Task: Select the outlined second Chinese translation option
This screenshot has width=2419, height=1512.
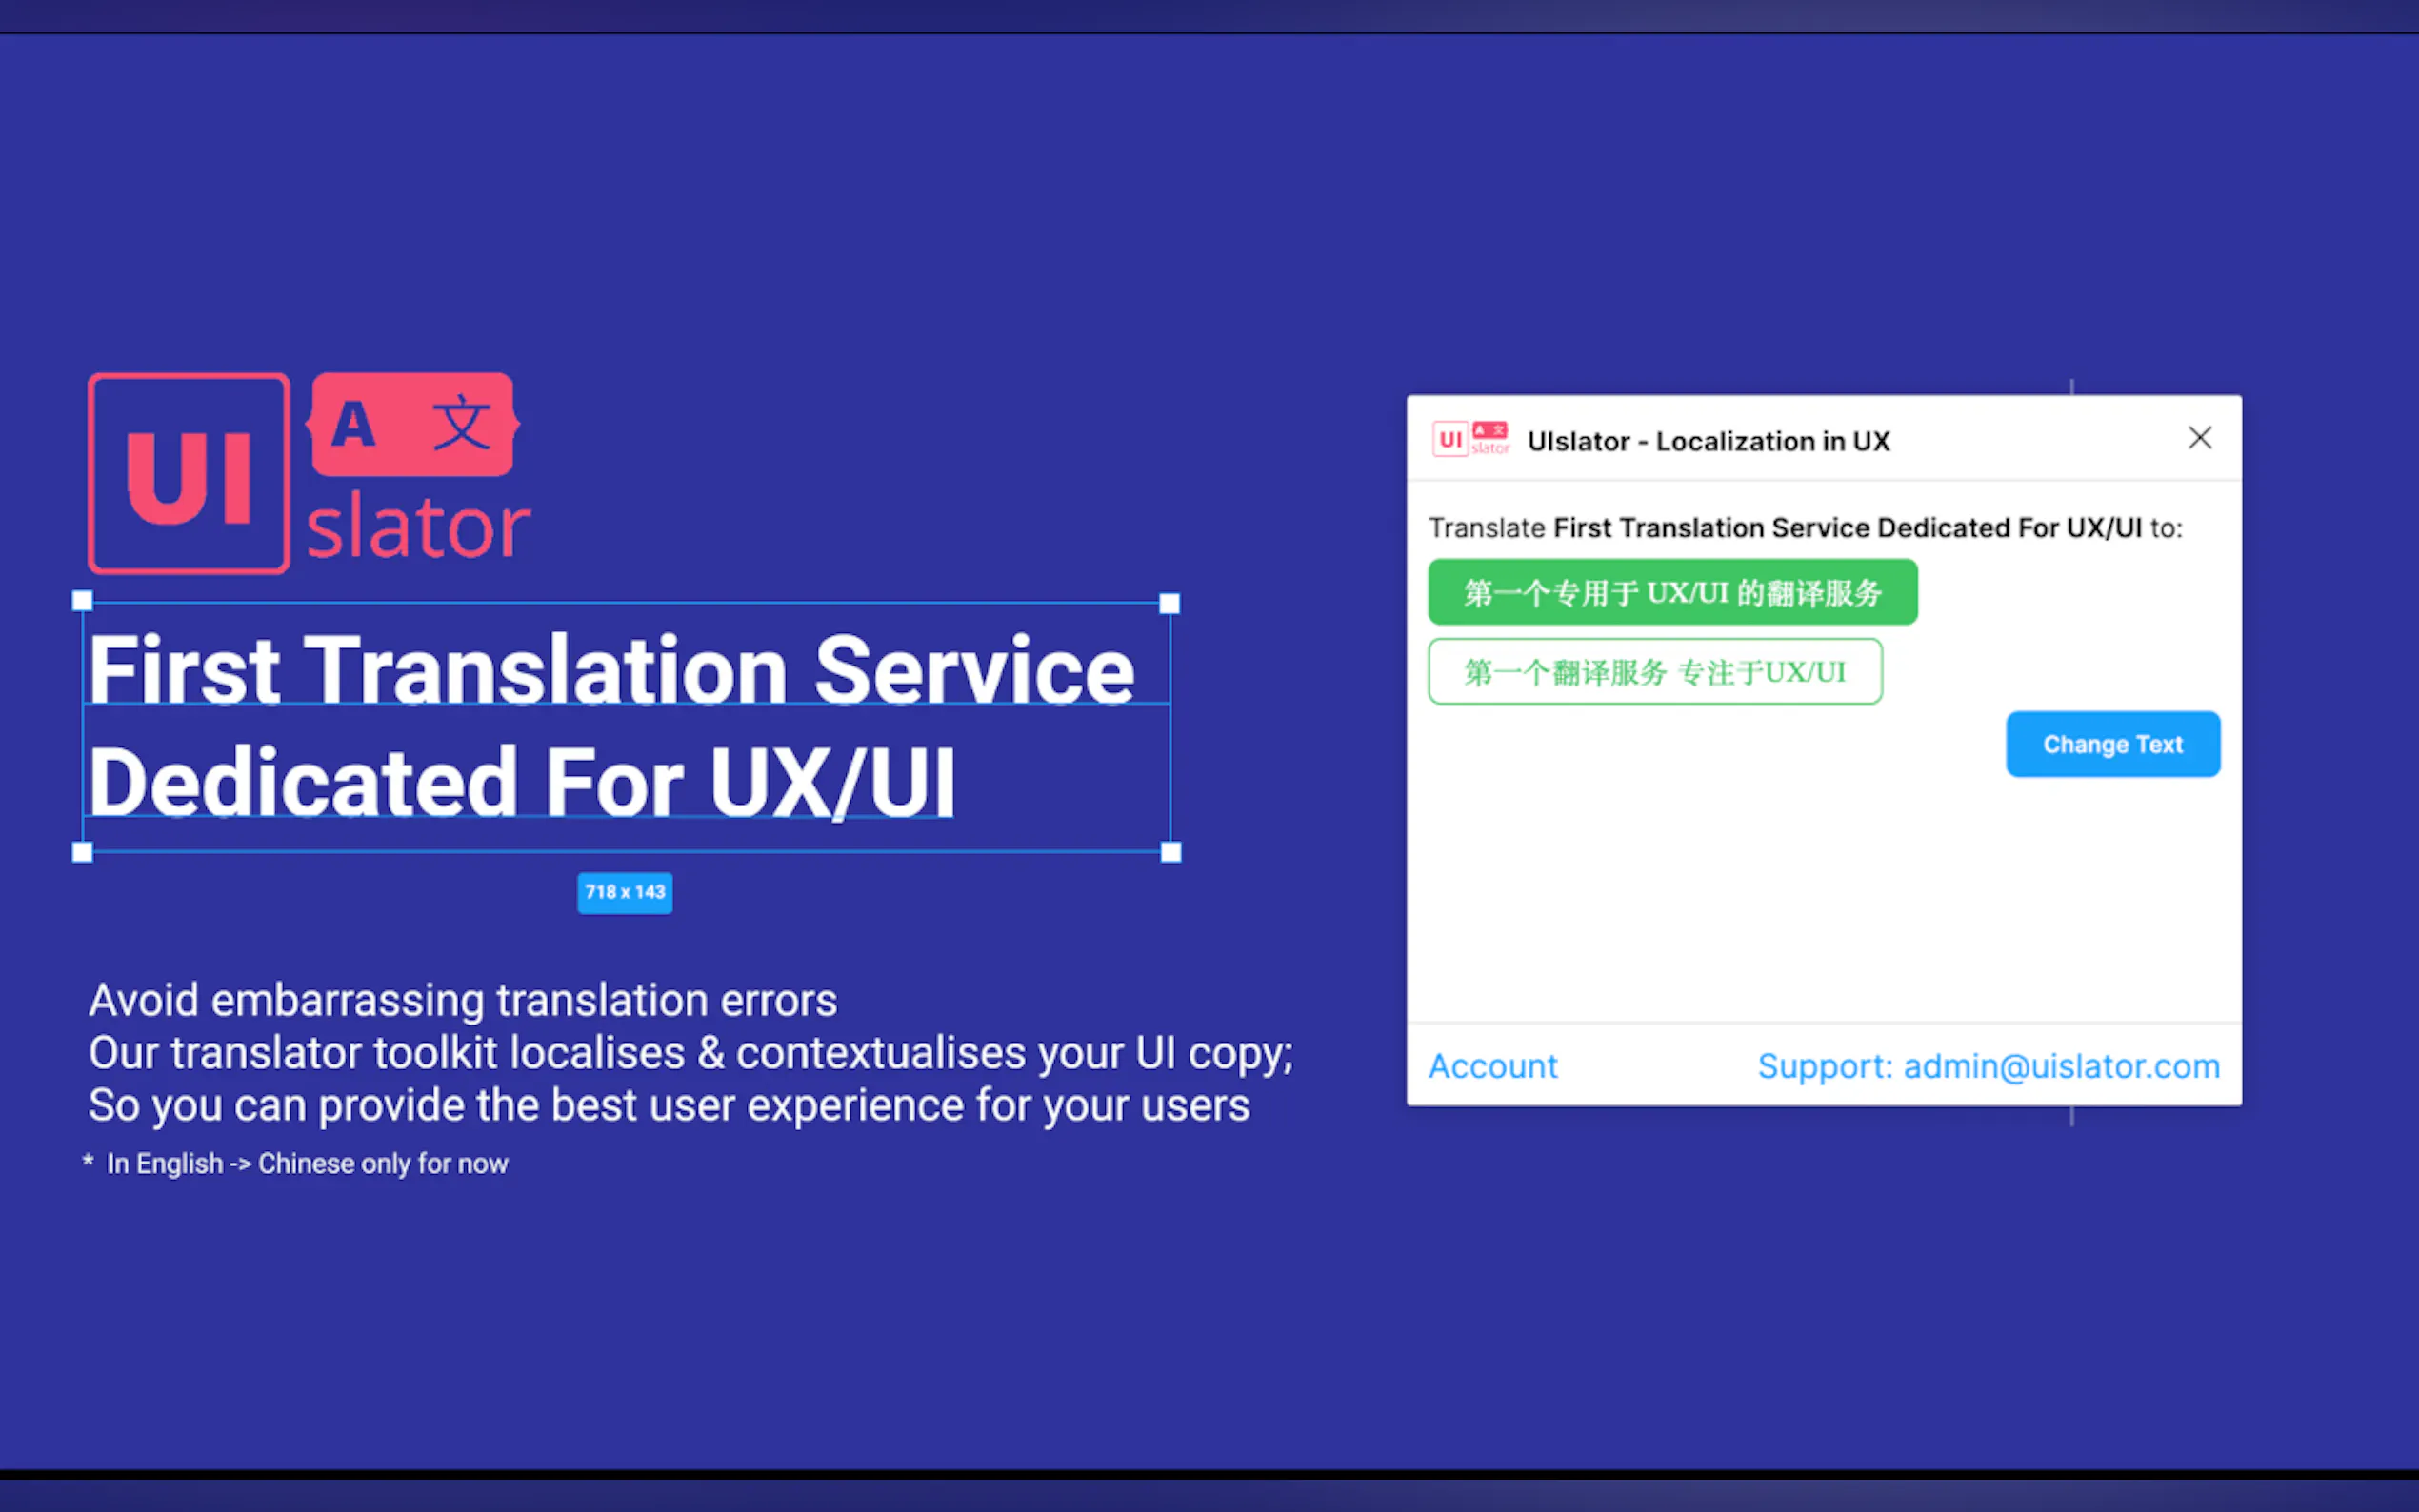Action: (1655, 672)
